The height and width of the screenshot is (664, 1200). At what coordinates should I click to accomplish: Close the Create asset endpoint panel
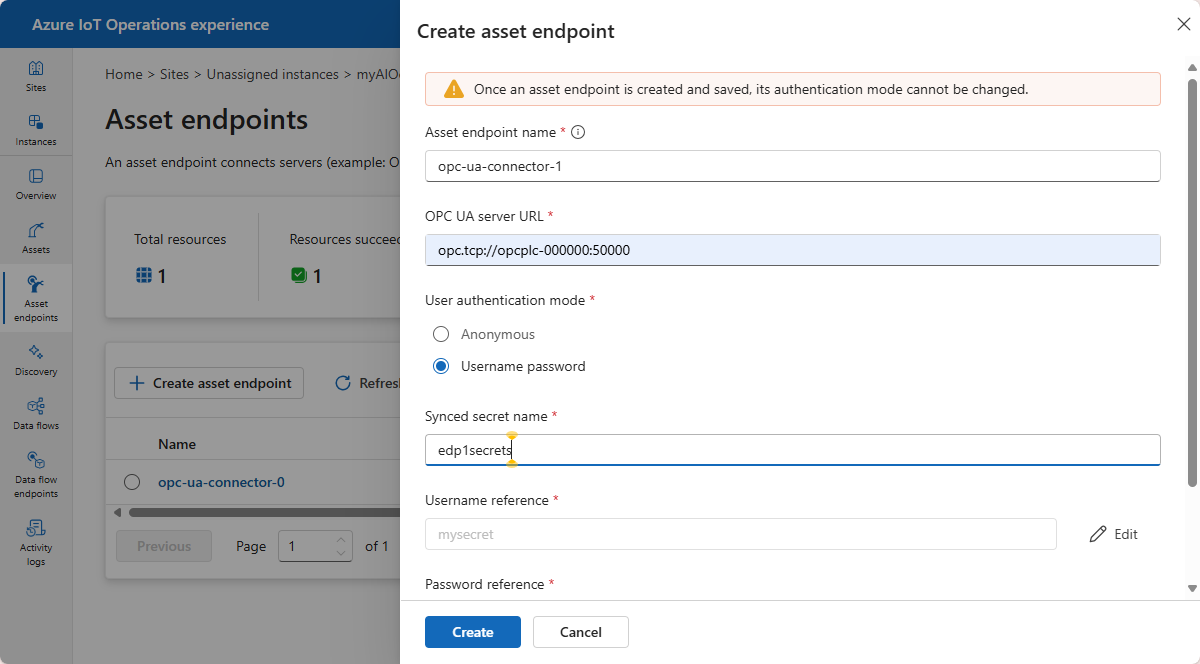(1184, 25)
